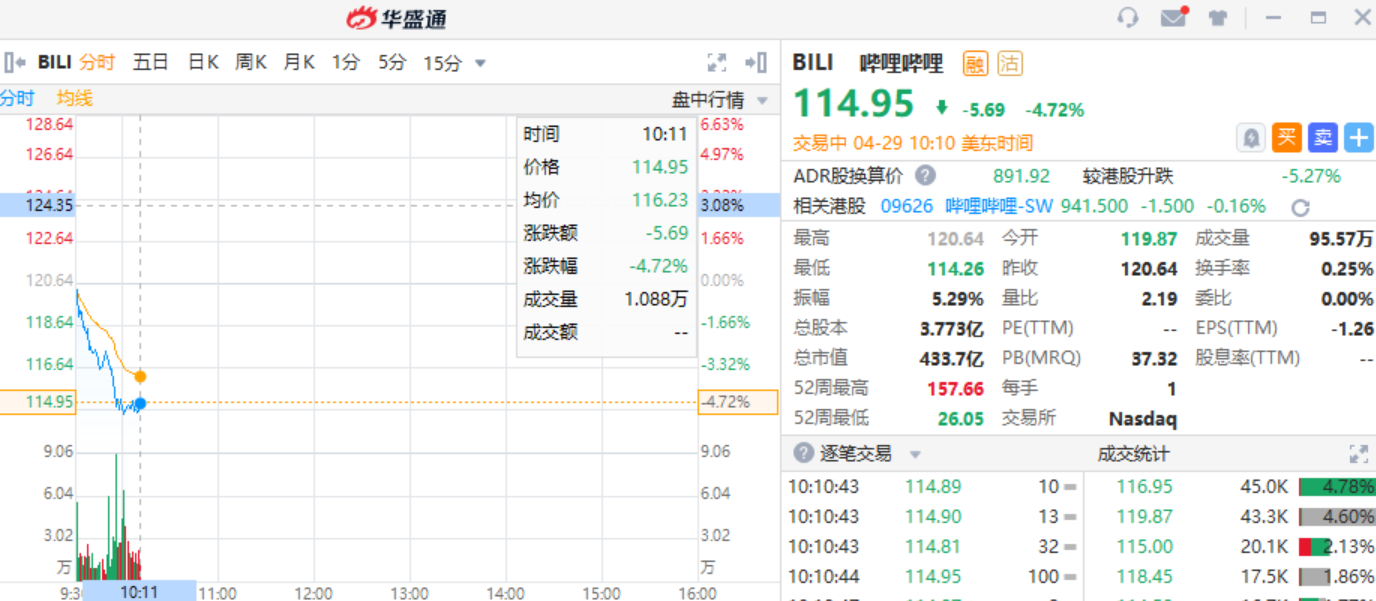Screen dimensions: 1376x601
Task: Add BILI to watchlist plus icon
Action: [1359, 138]
